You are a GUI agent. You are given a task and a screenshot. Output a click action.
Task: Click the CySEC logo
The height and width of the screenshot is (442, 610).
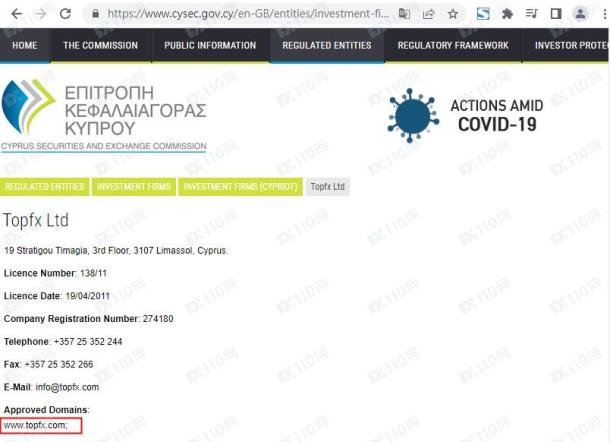tap(103, 115)
